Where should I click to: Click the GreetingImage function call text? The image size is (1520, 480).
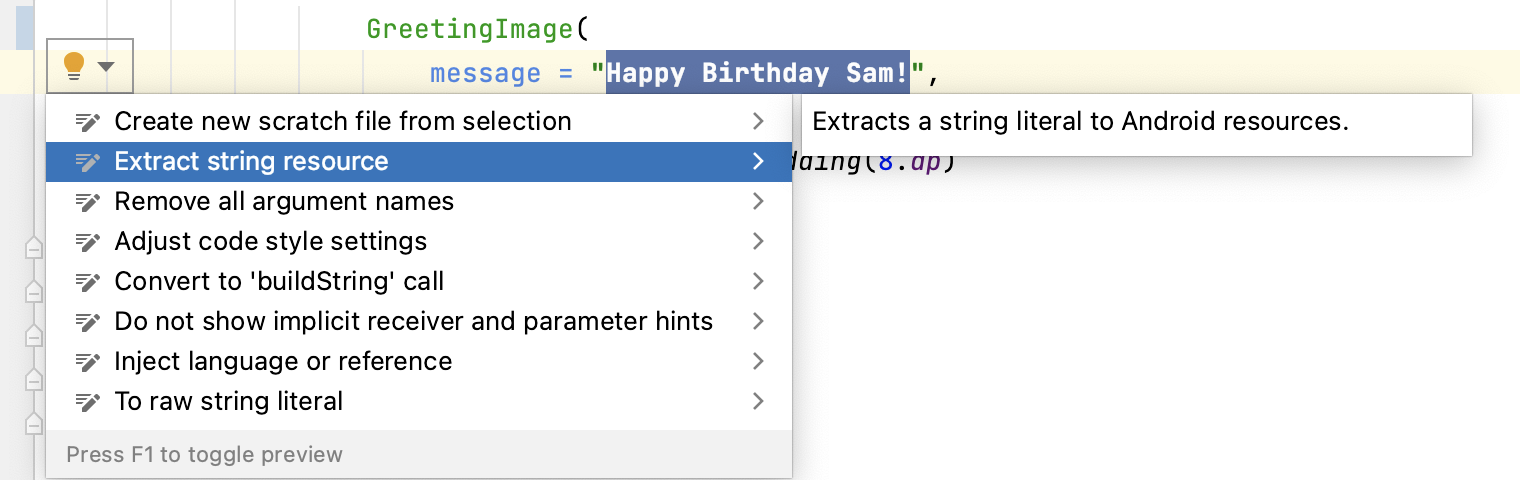coord(469,29)
